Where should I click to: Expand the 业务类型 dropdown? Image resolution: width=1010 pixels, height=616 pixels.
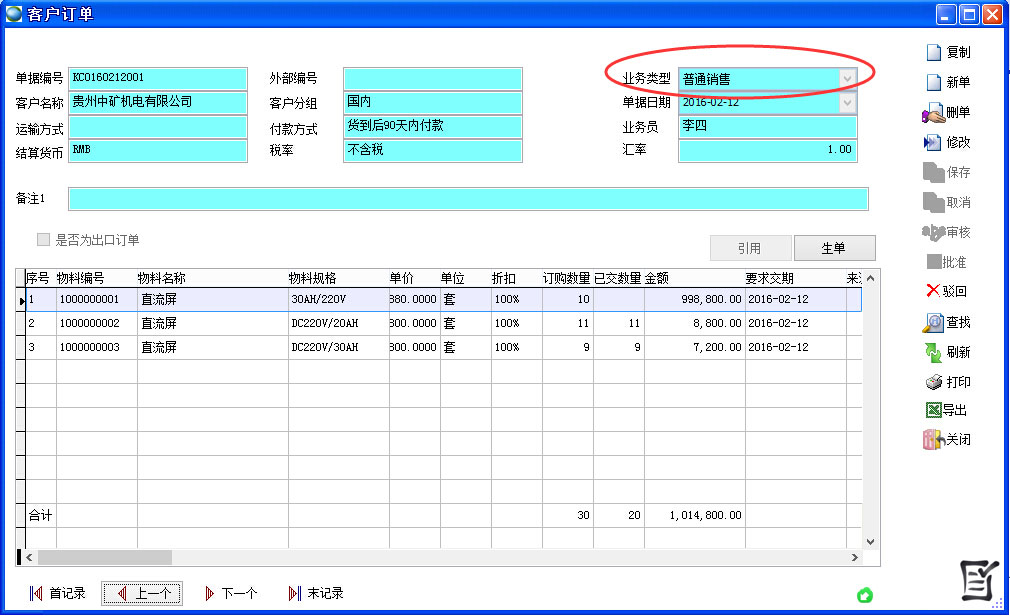[x=848, y=79]
